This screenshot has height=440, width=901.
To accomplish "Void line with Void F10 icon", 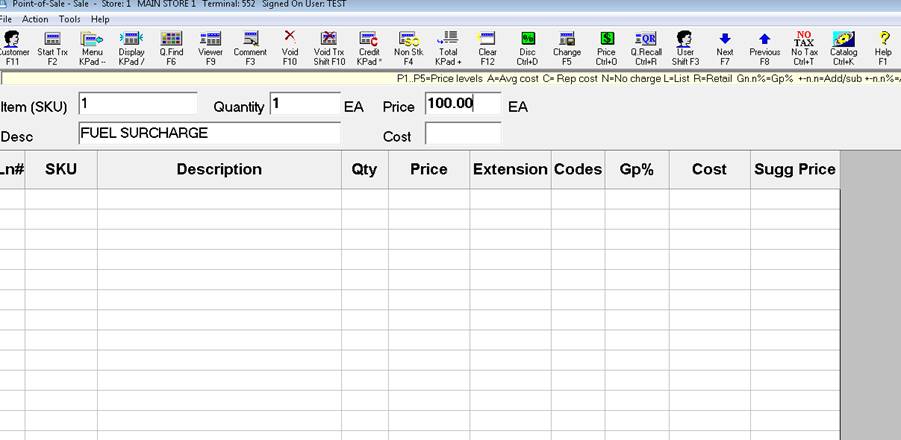I will click(x=290, y=47).
